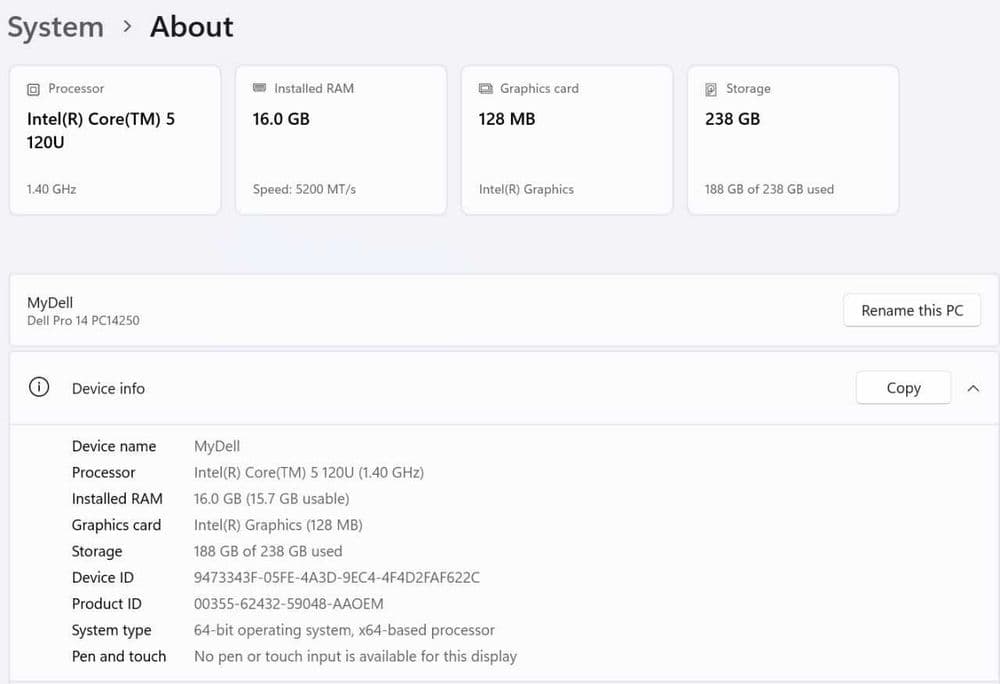This screenshot has height=684, width=1000.
Task: Select Product ID value 00355-62432-59048-AAOEM
Action: coord(289,604)
